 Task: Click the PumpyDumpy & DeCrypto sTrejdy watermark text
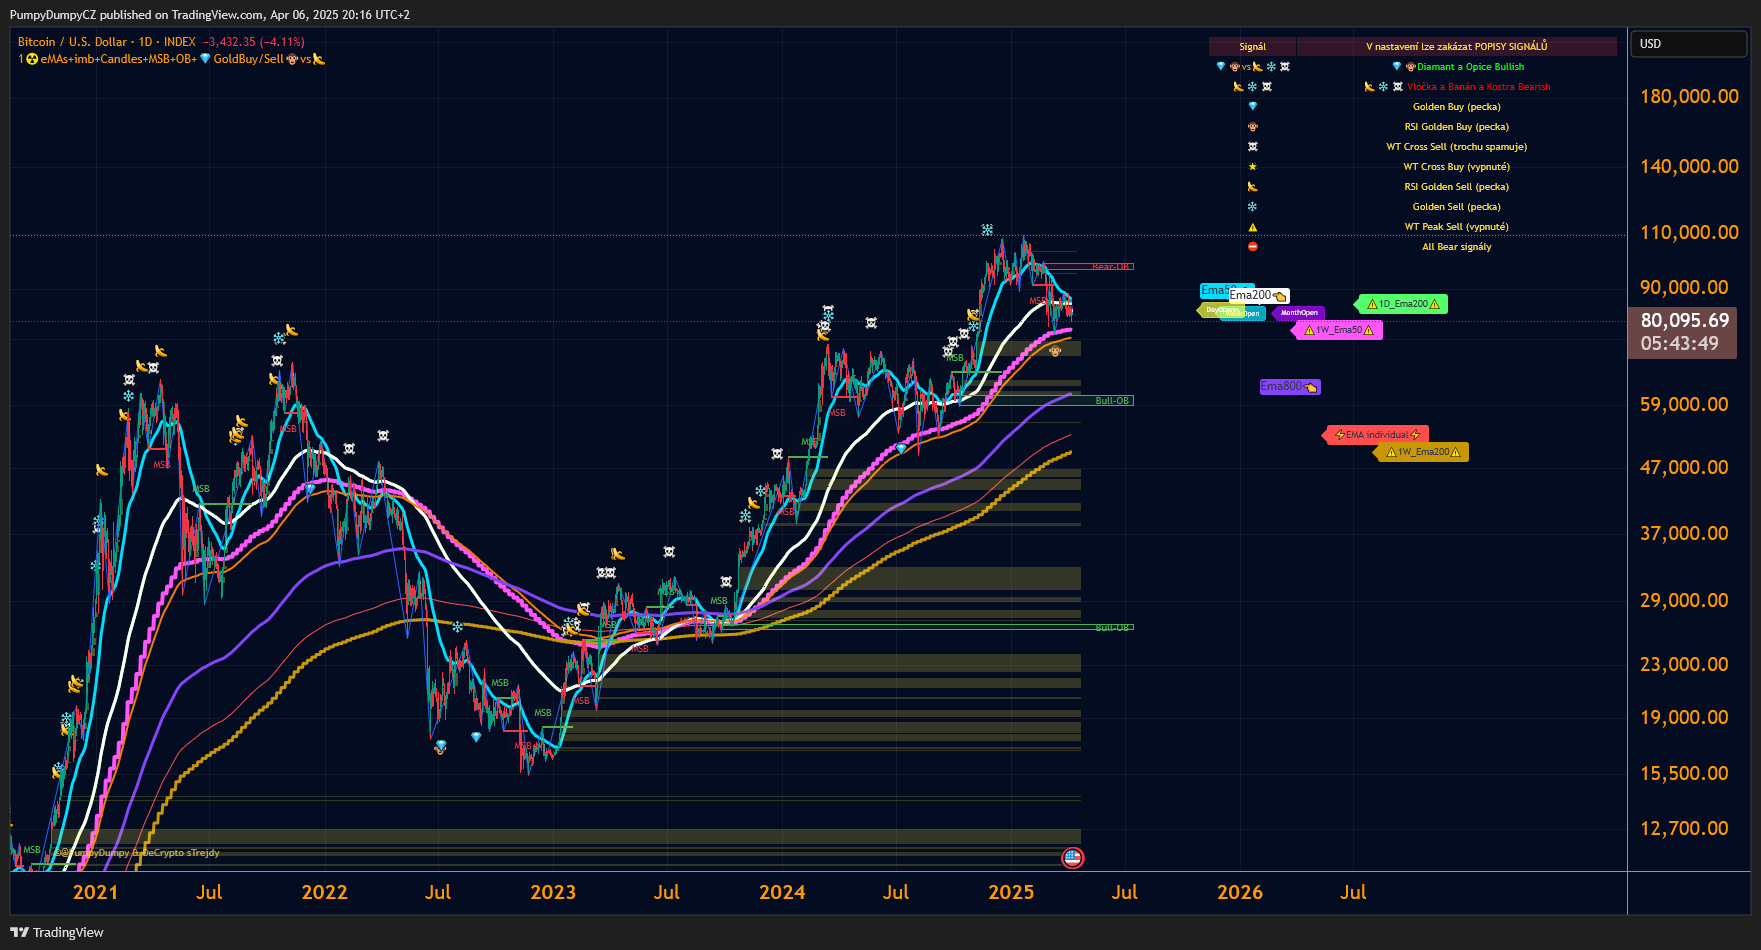pyautogui.click(x=137, y=853)
